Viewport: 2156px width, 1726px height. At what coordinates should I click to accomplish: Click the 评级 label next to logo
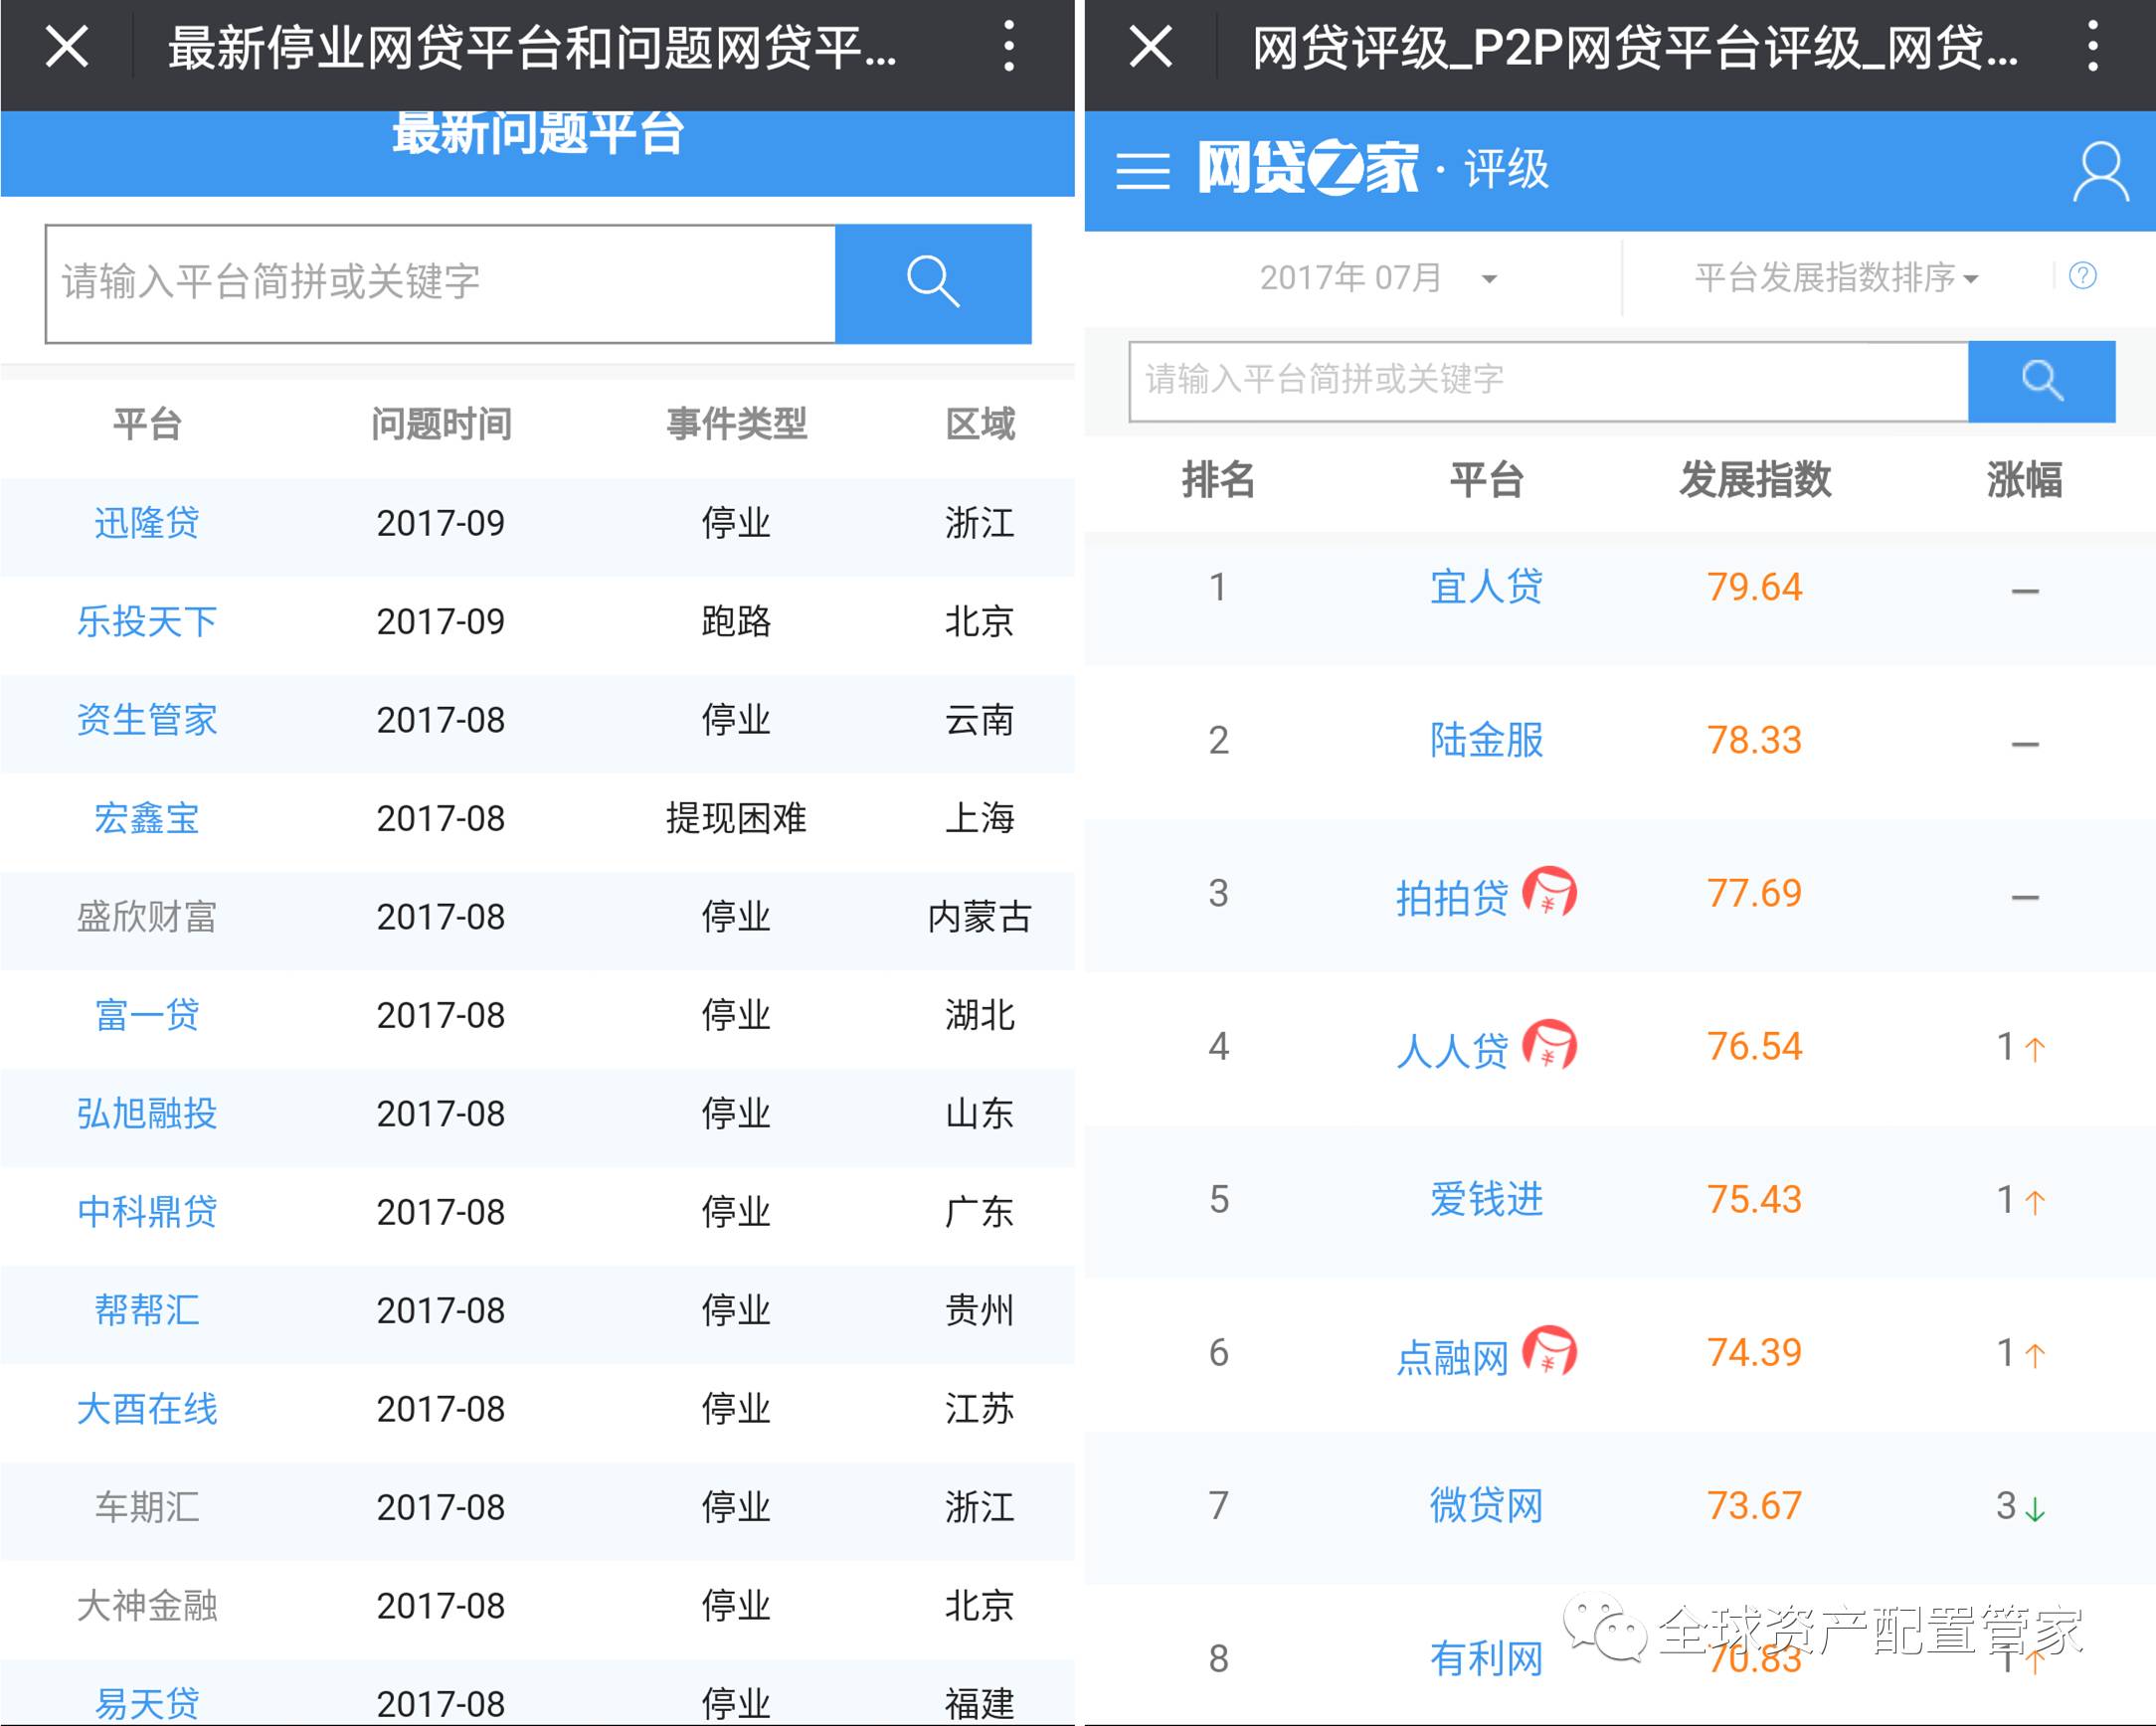click(x=1506, y=169)
